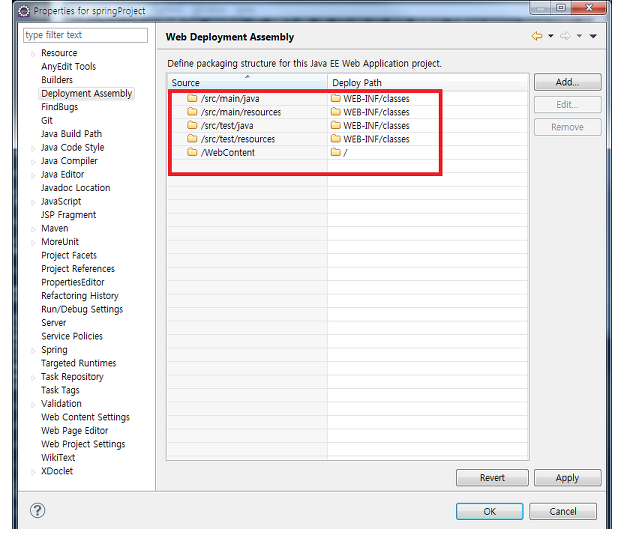Image resolution: width=629 pixels, height=537 pixels.
Task: Click folder icon of /src/test/resources source
Action: pos(192,139)
